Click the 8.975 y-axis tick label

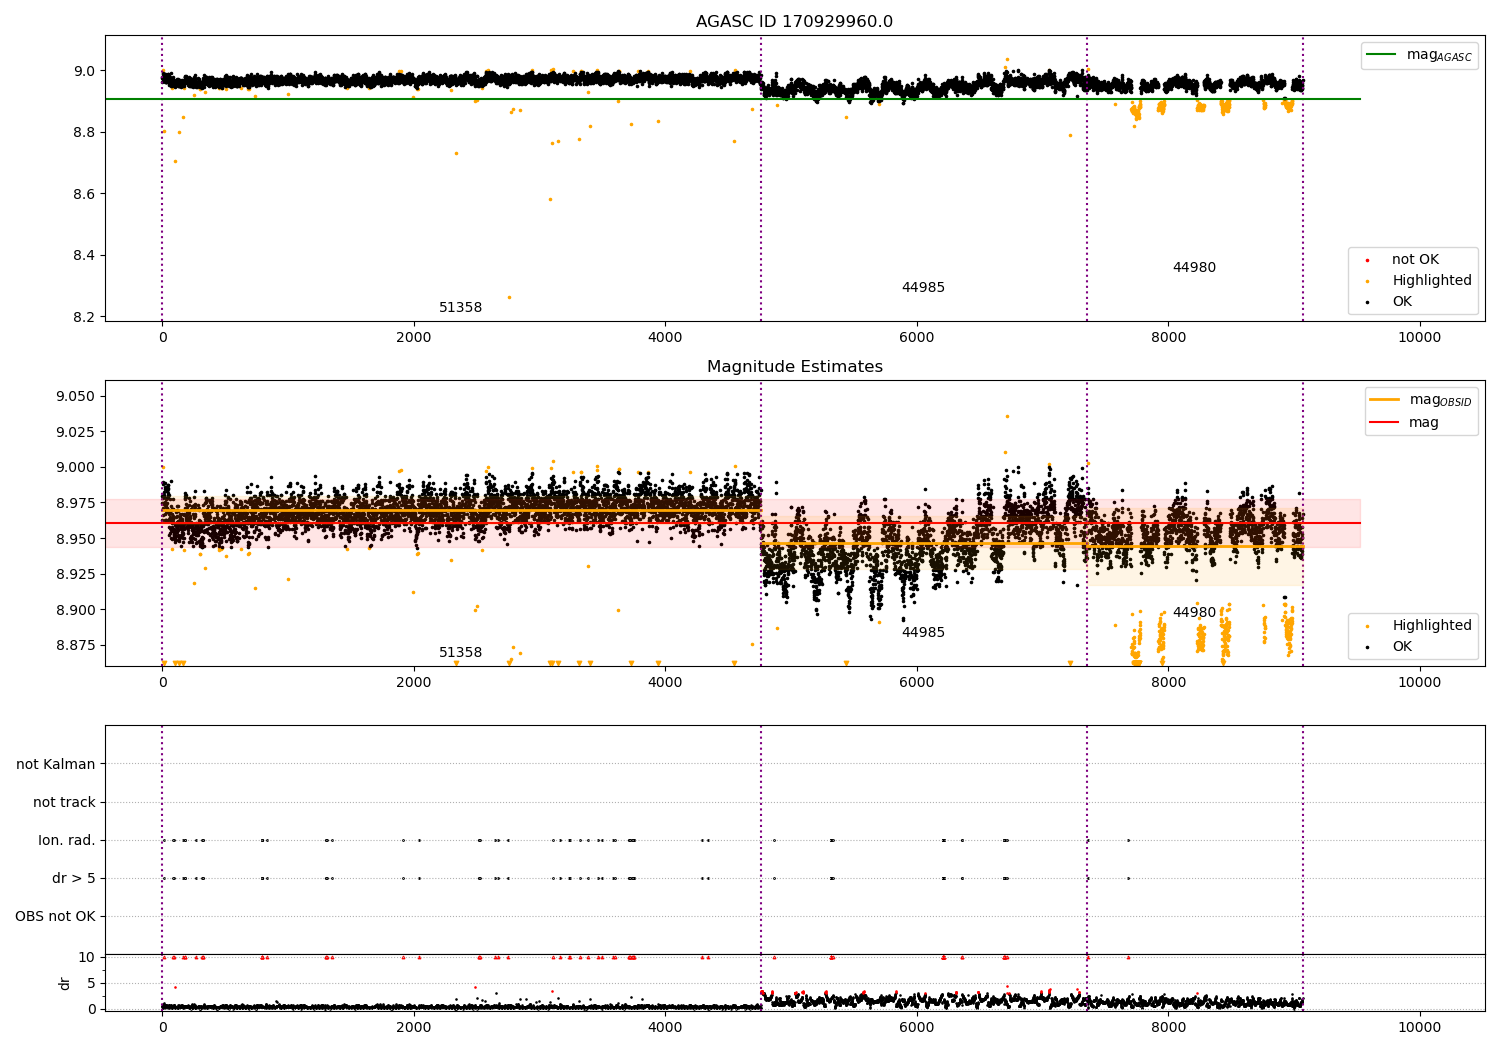click(75, 504)
